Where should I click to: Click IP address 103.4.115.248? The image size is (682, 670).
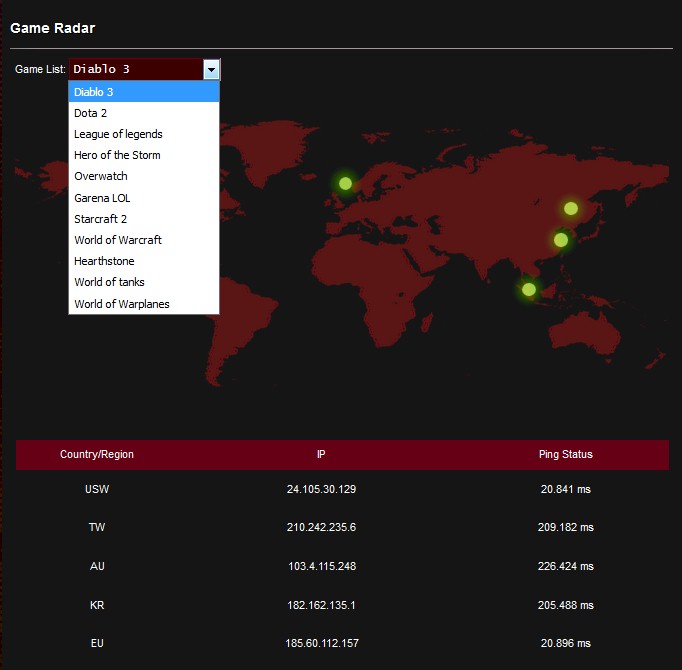[322, 566]
